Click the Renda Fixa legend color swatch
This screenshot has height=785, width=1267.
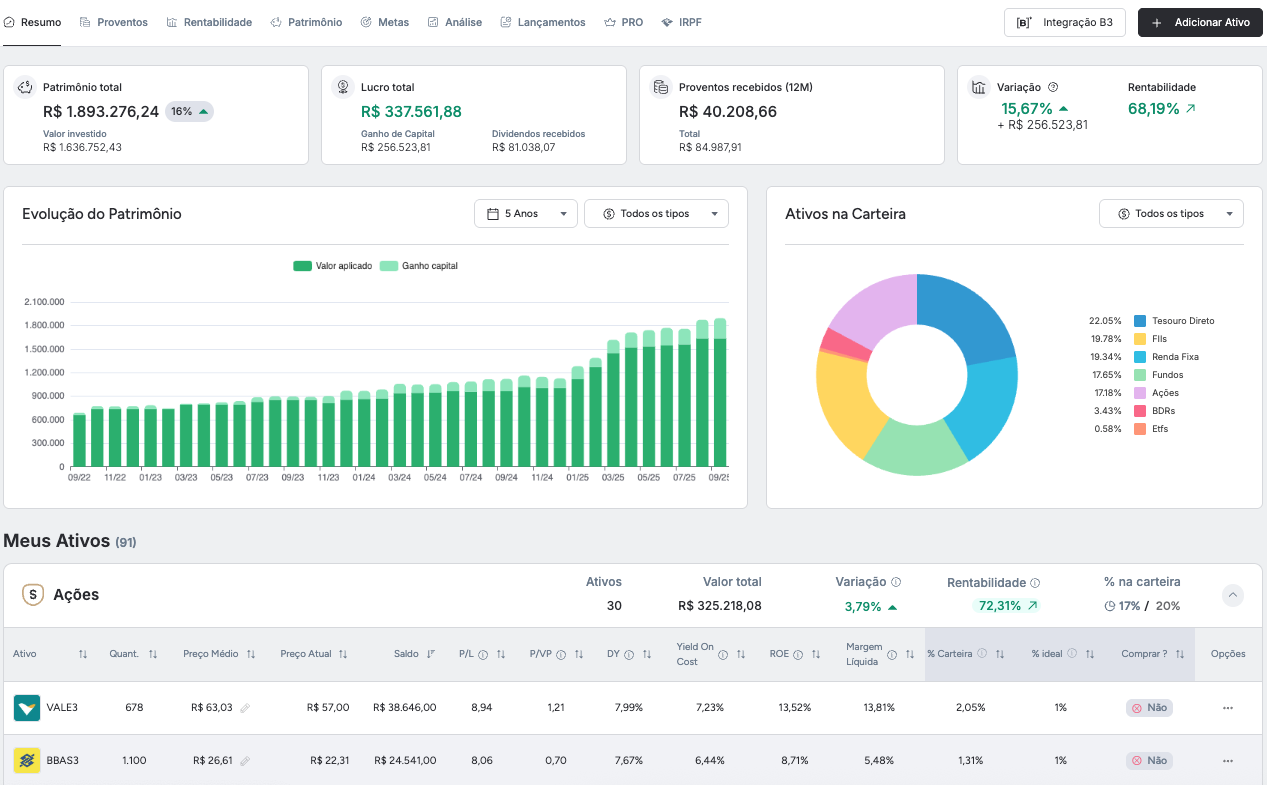pos(1140,357)
